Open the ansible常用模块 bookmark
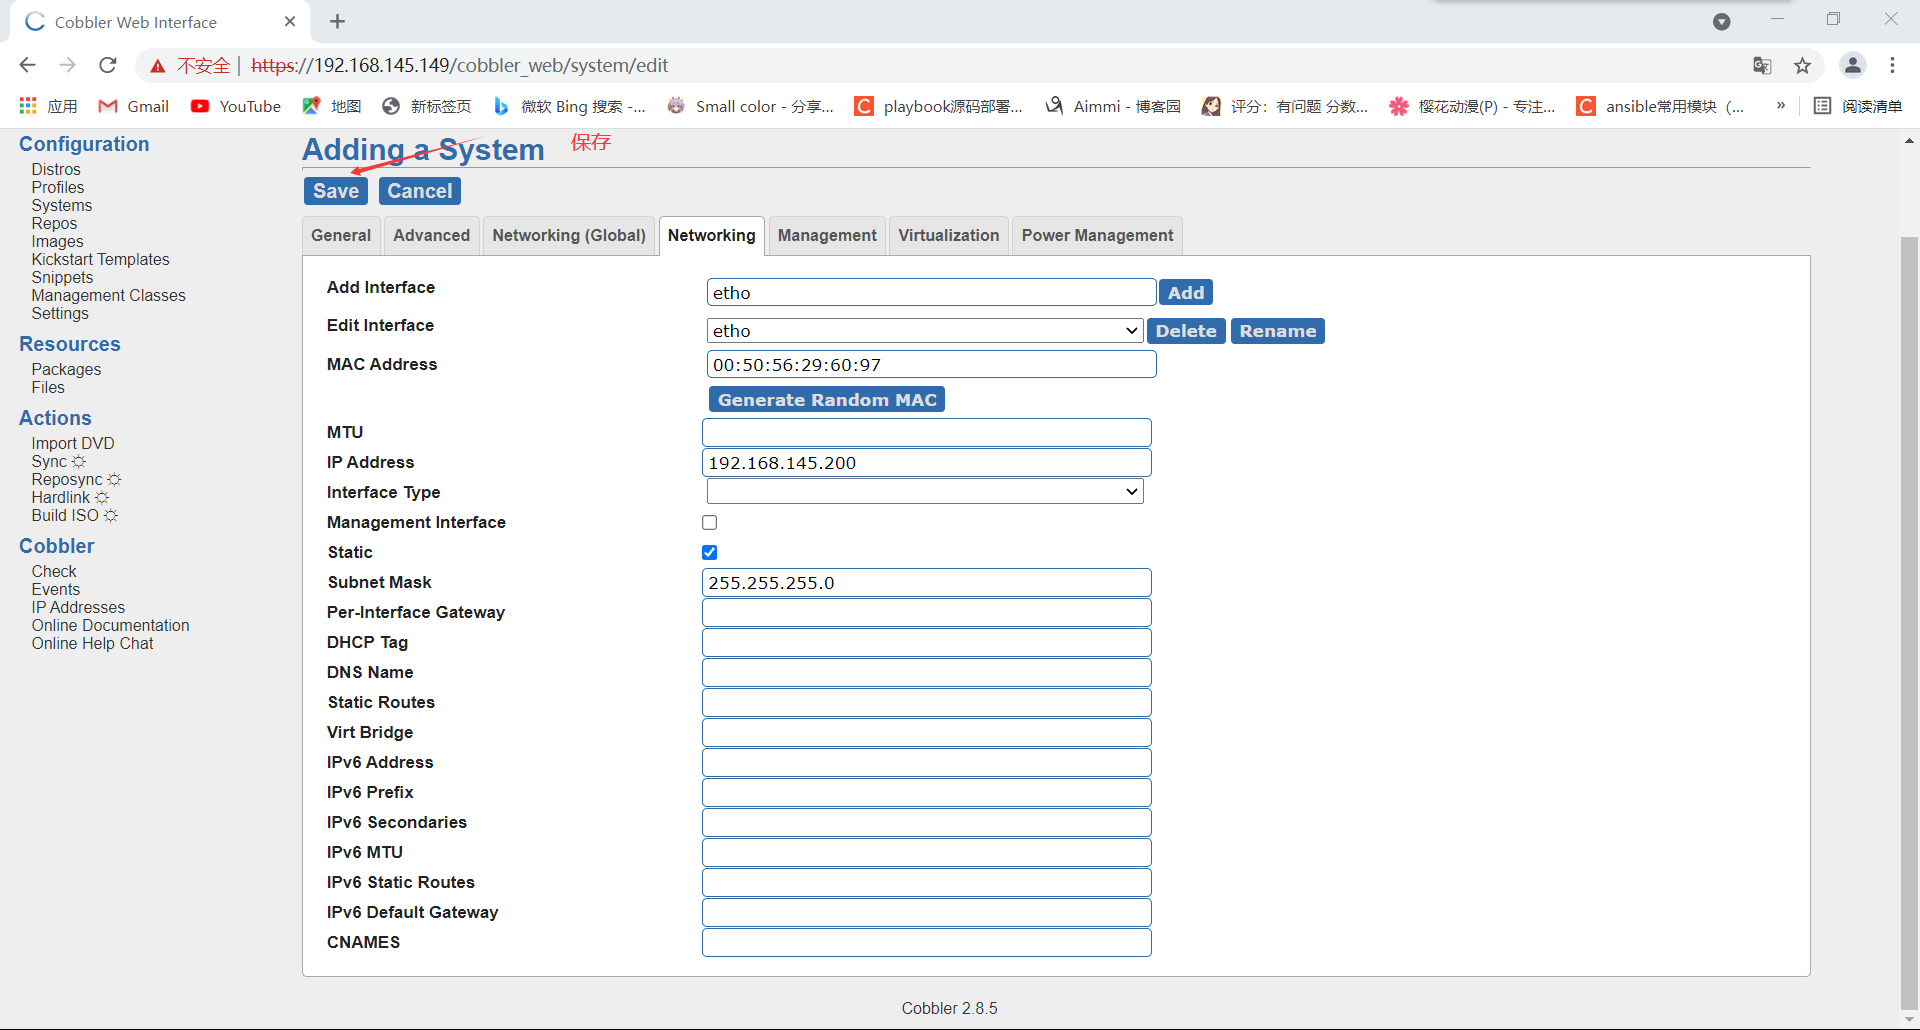The width and height of the screenshot is (1920, 1030). click(x=1660, y=106)
